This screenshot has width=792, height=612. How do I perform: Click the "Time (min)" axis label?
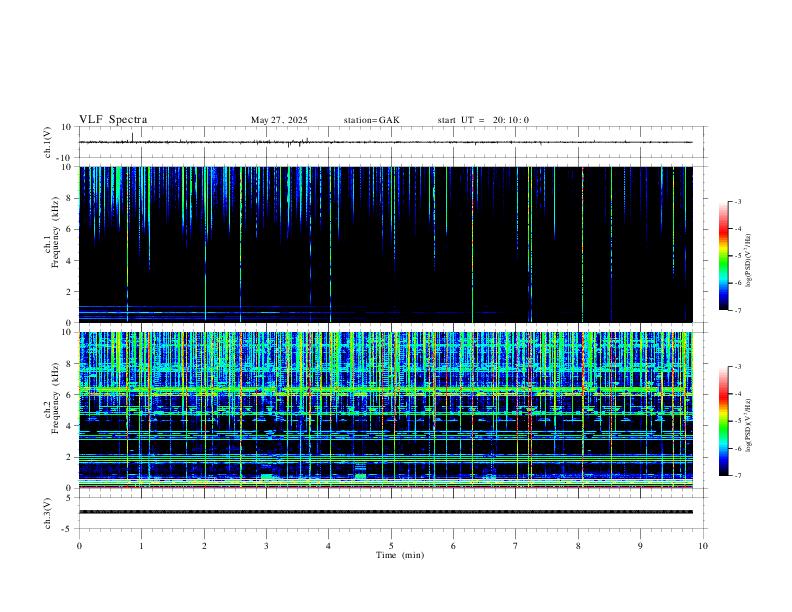point(400,555)
